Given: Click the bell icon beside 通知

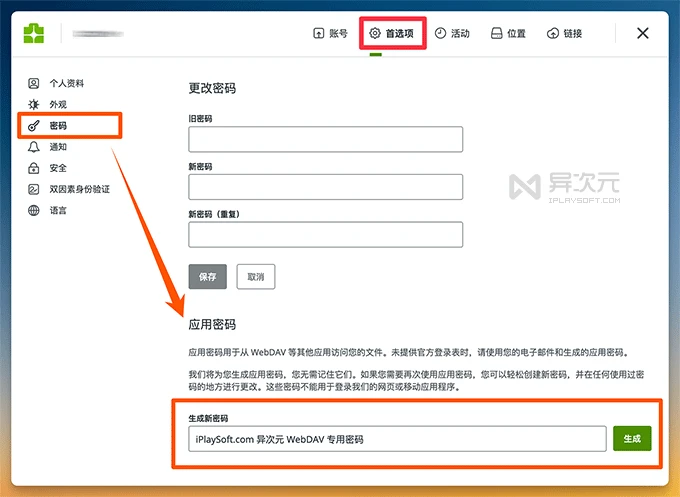Looking at the screenshot, I should coord(33,147).
